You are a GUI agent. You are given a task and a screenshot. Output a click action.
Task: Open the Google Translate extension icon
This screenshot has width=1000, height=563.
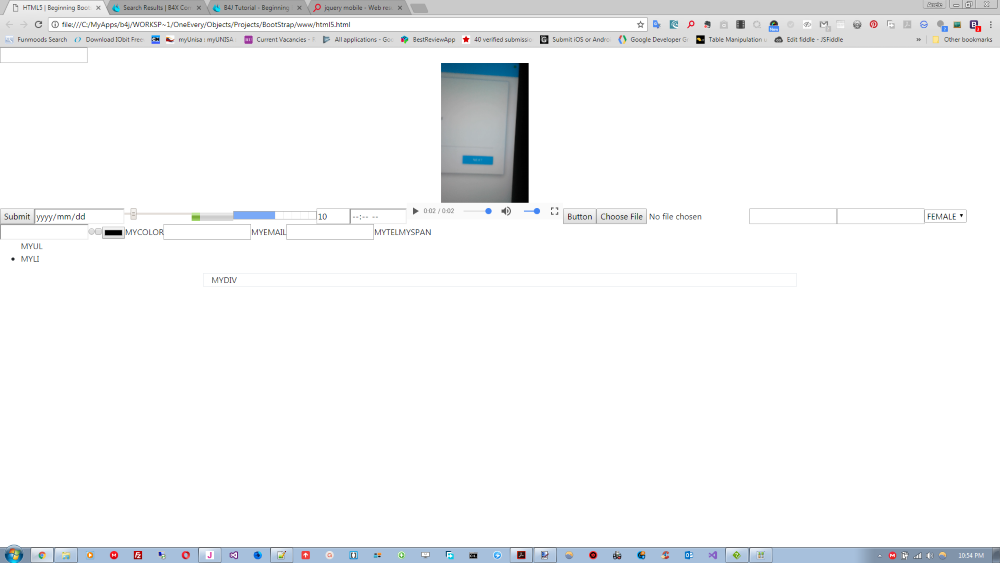(657, 24)
